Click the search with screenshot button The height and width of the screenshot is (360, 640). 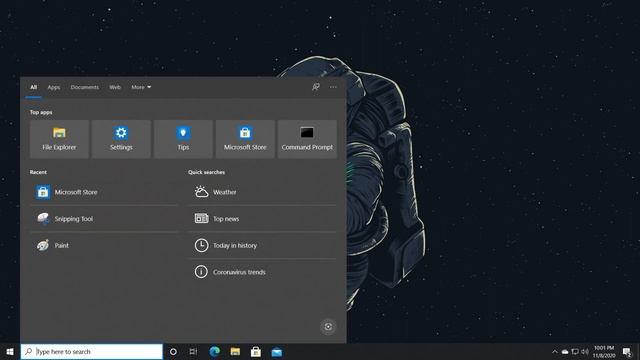tap(328, 327)
